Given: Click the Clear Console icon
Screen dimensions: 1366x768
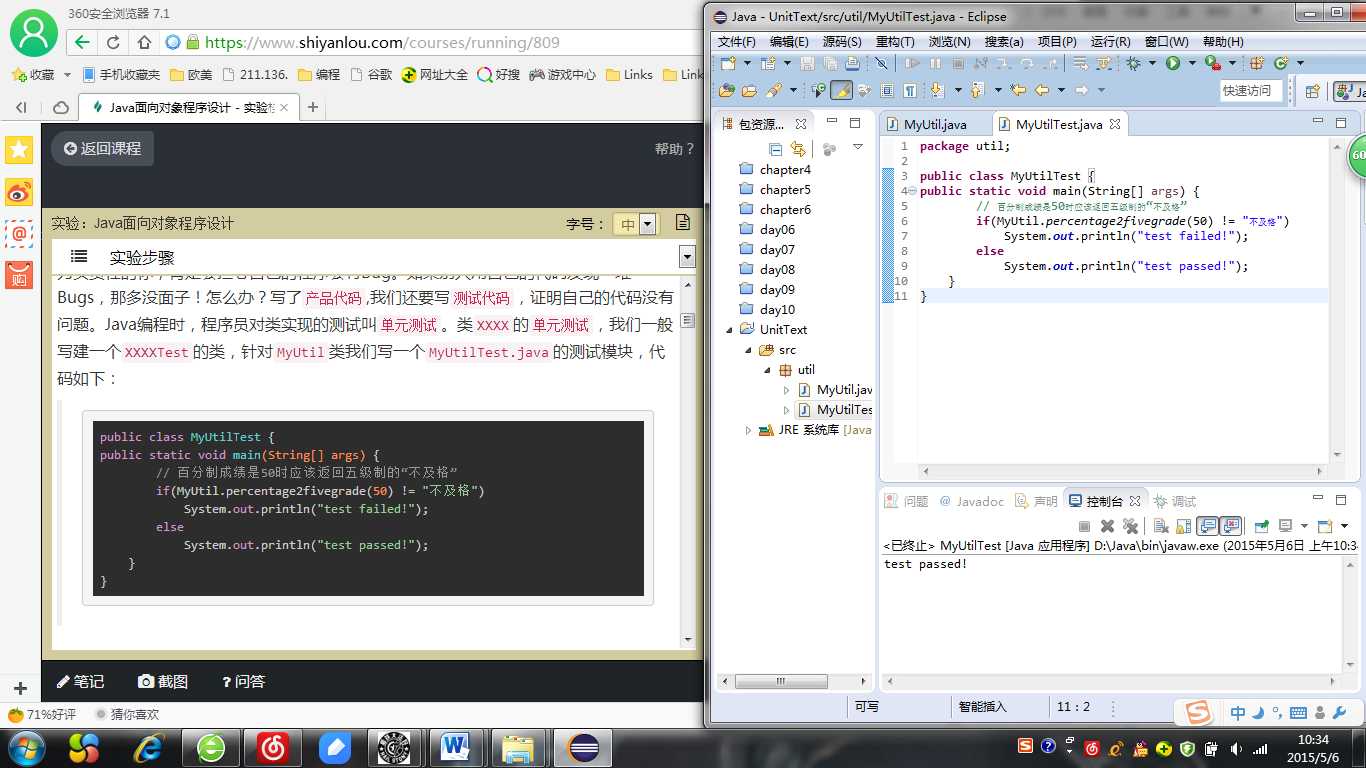Looking at the screenshot, I should click(x=1161, y=526).
